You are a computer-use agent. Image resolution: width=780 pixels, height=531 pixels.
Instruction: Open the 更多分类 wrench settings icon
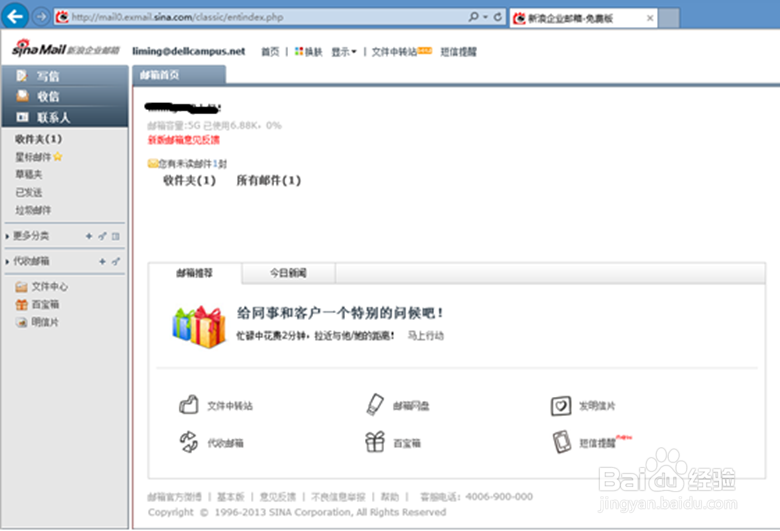coord(102,236)
